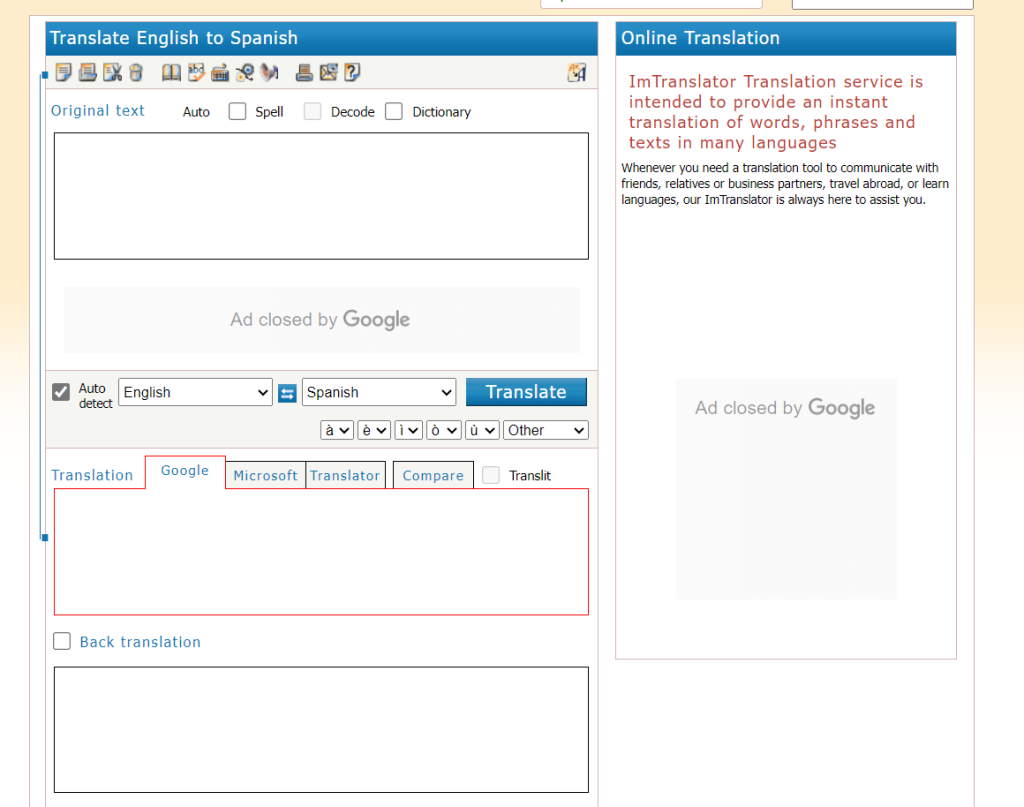Expand the ù accent character dropdown
1024x807 pixels.
(483, 430)
